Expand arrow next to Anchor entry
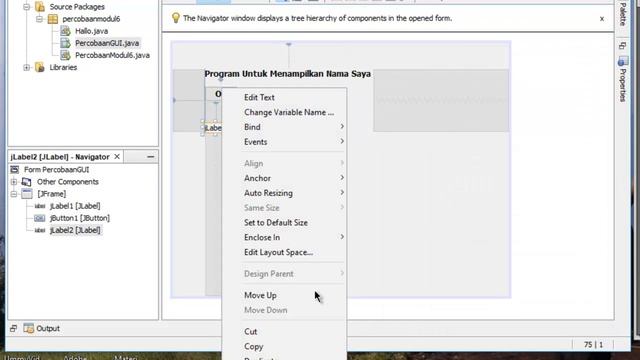 (x=342, y=178)
